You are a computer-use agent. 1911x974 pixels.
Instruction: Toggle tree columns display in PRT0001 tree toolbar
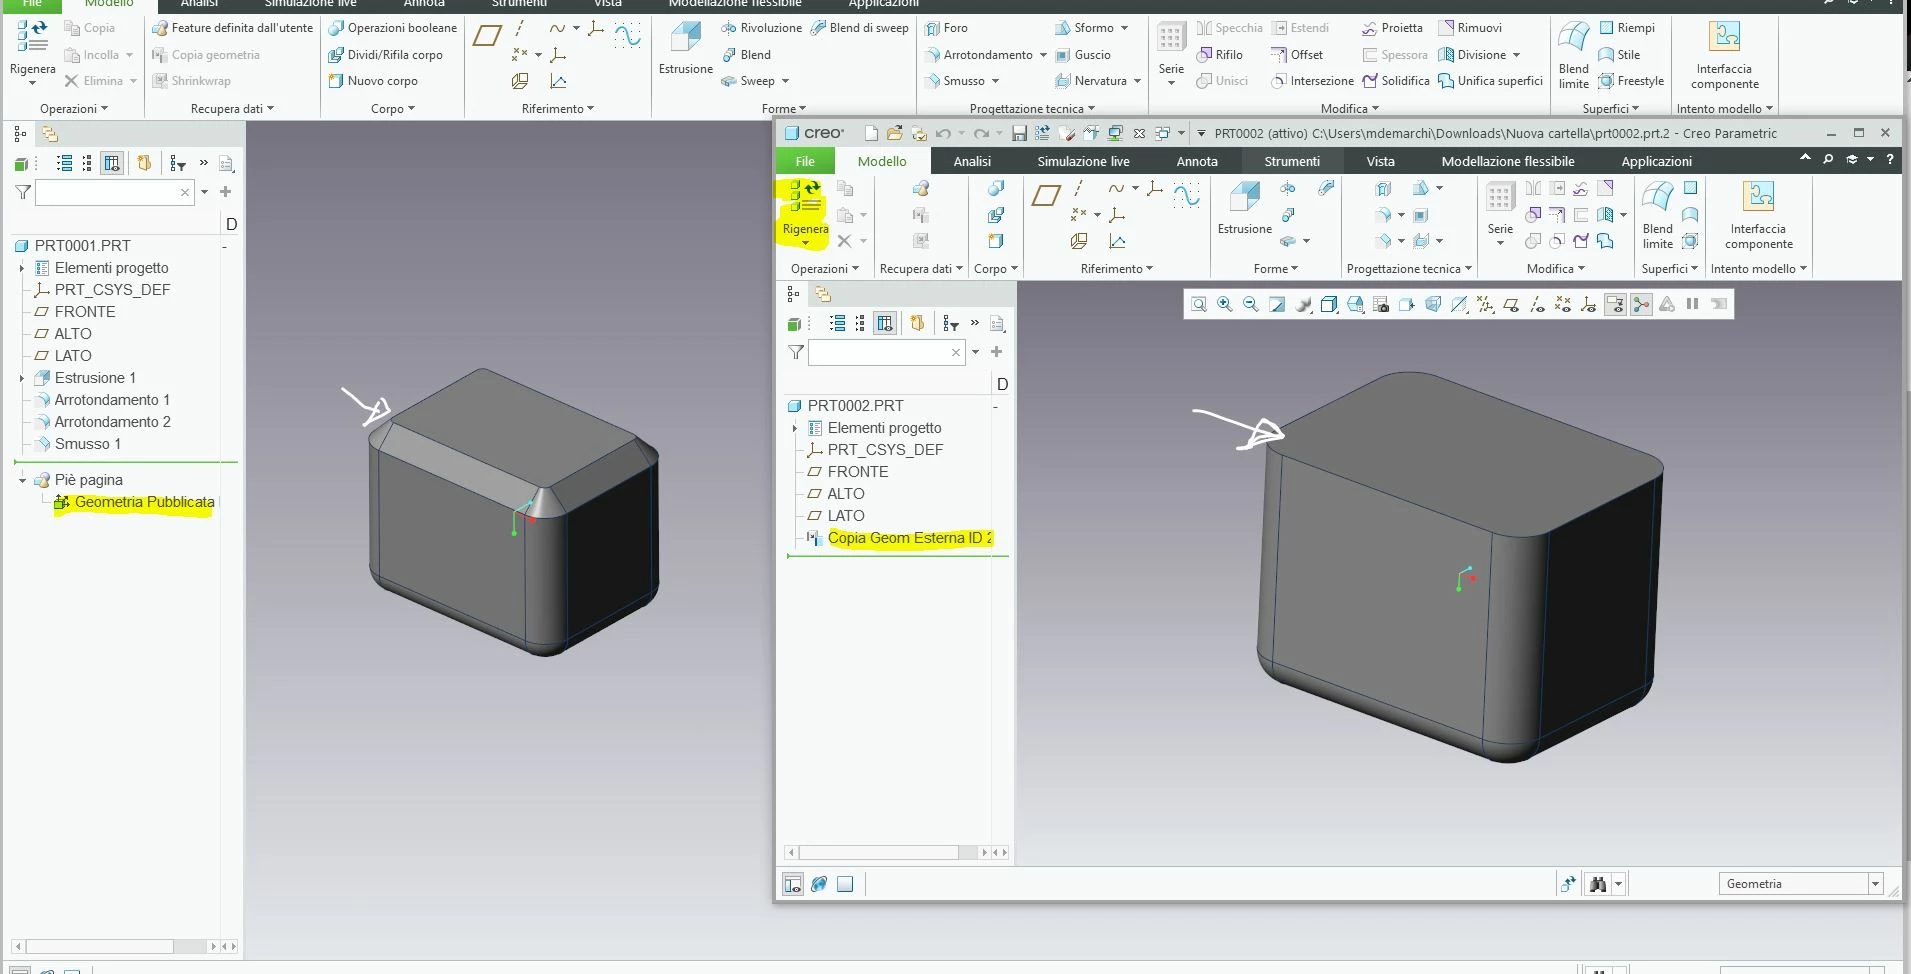[112, 163]
